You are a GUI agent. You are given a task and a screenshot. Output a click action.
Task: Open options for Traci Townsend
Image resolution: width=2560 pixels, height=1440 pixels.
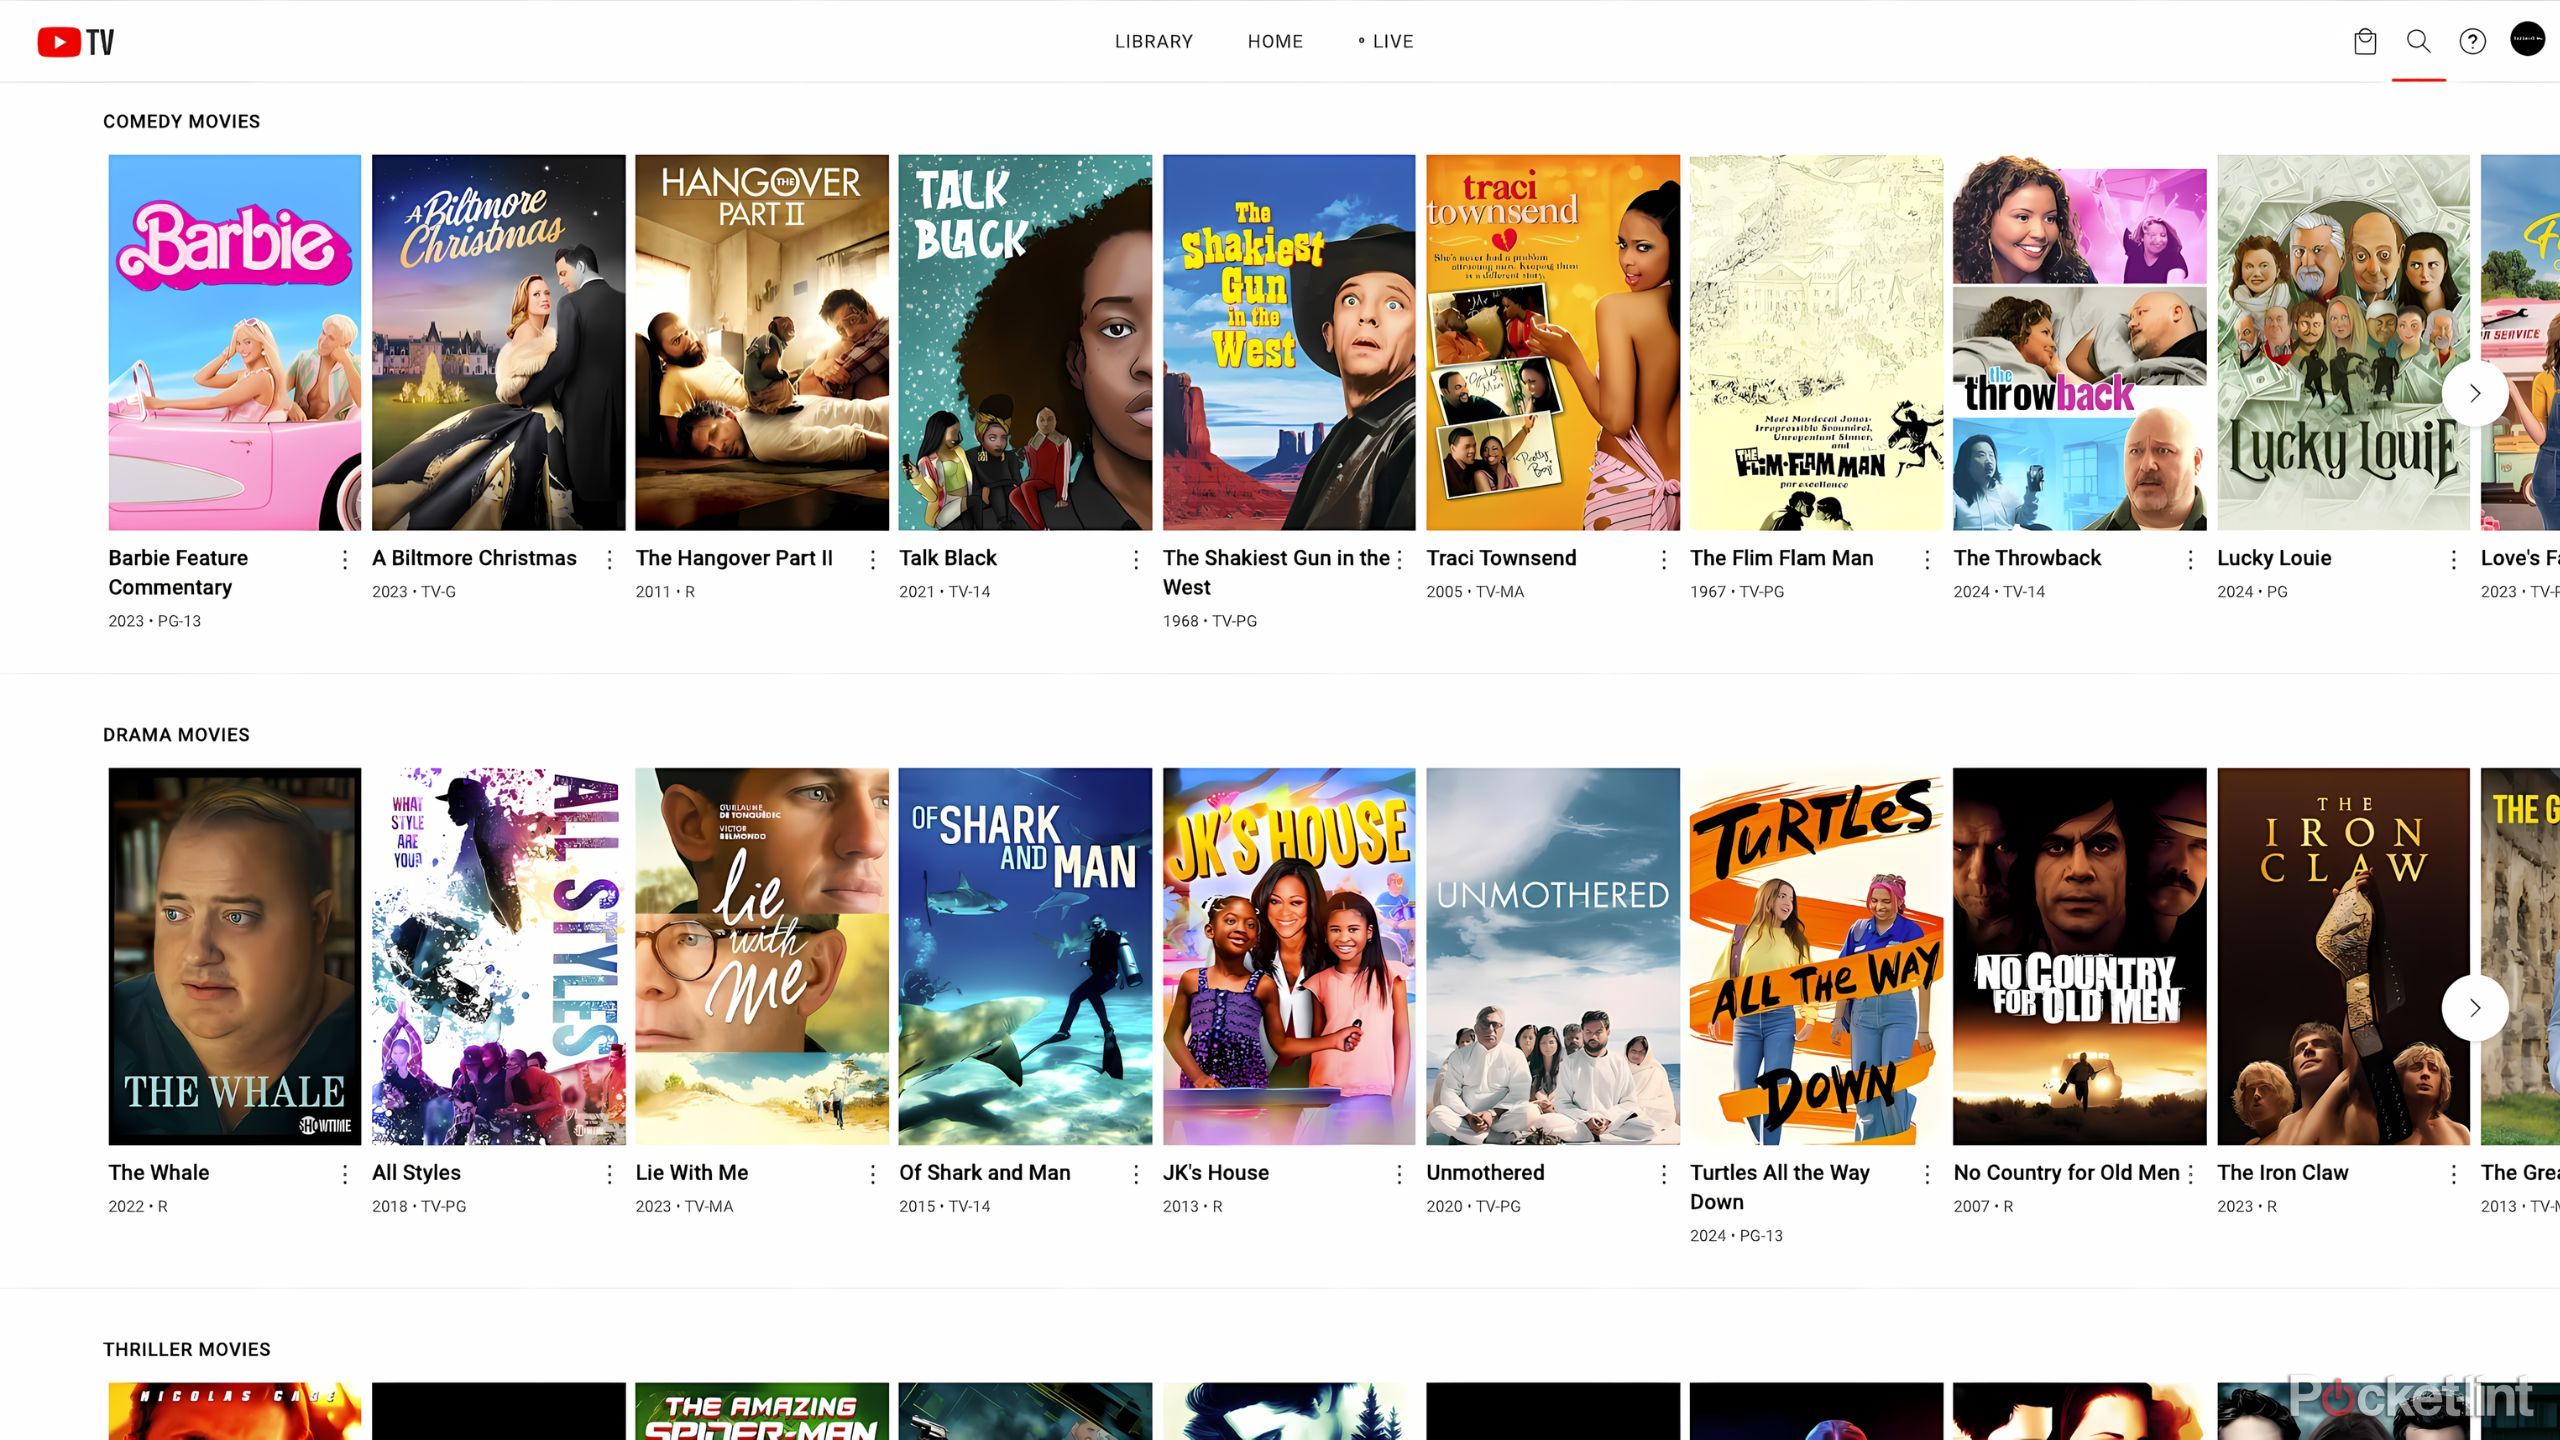pyautogui.click(x=1662, y=558)
